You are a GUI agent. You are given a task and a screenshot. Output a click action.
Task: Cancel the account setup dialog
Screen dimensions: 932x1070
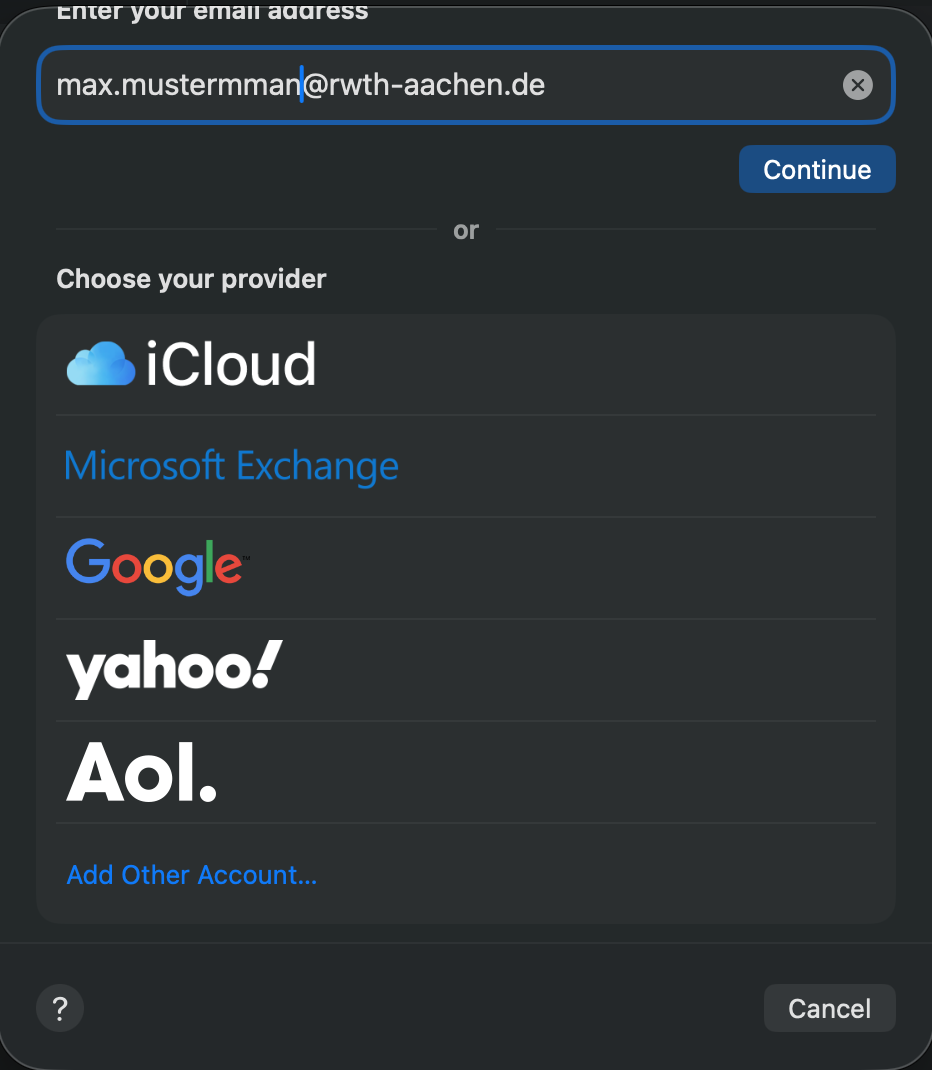[x=829, y=1008]
